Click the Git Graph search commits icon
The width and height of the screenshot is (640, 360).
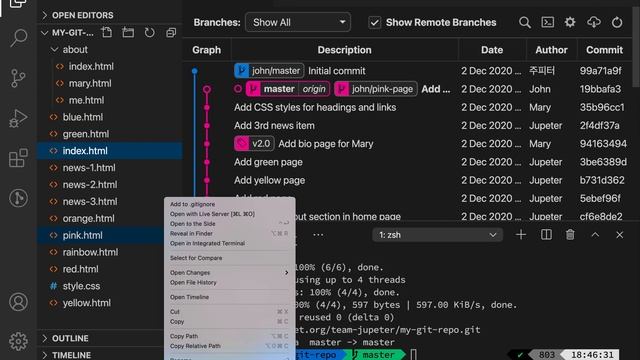click(525, 22)
